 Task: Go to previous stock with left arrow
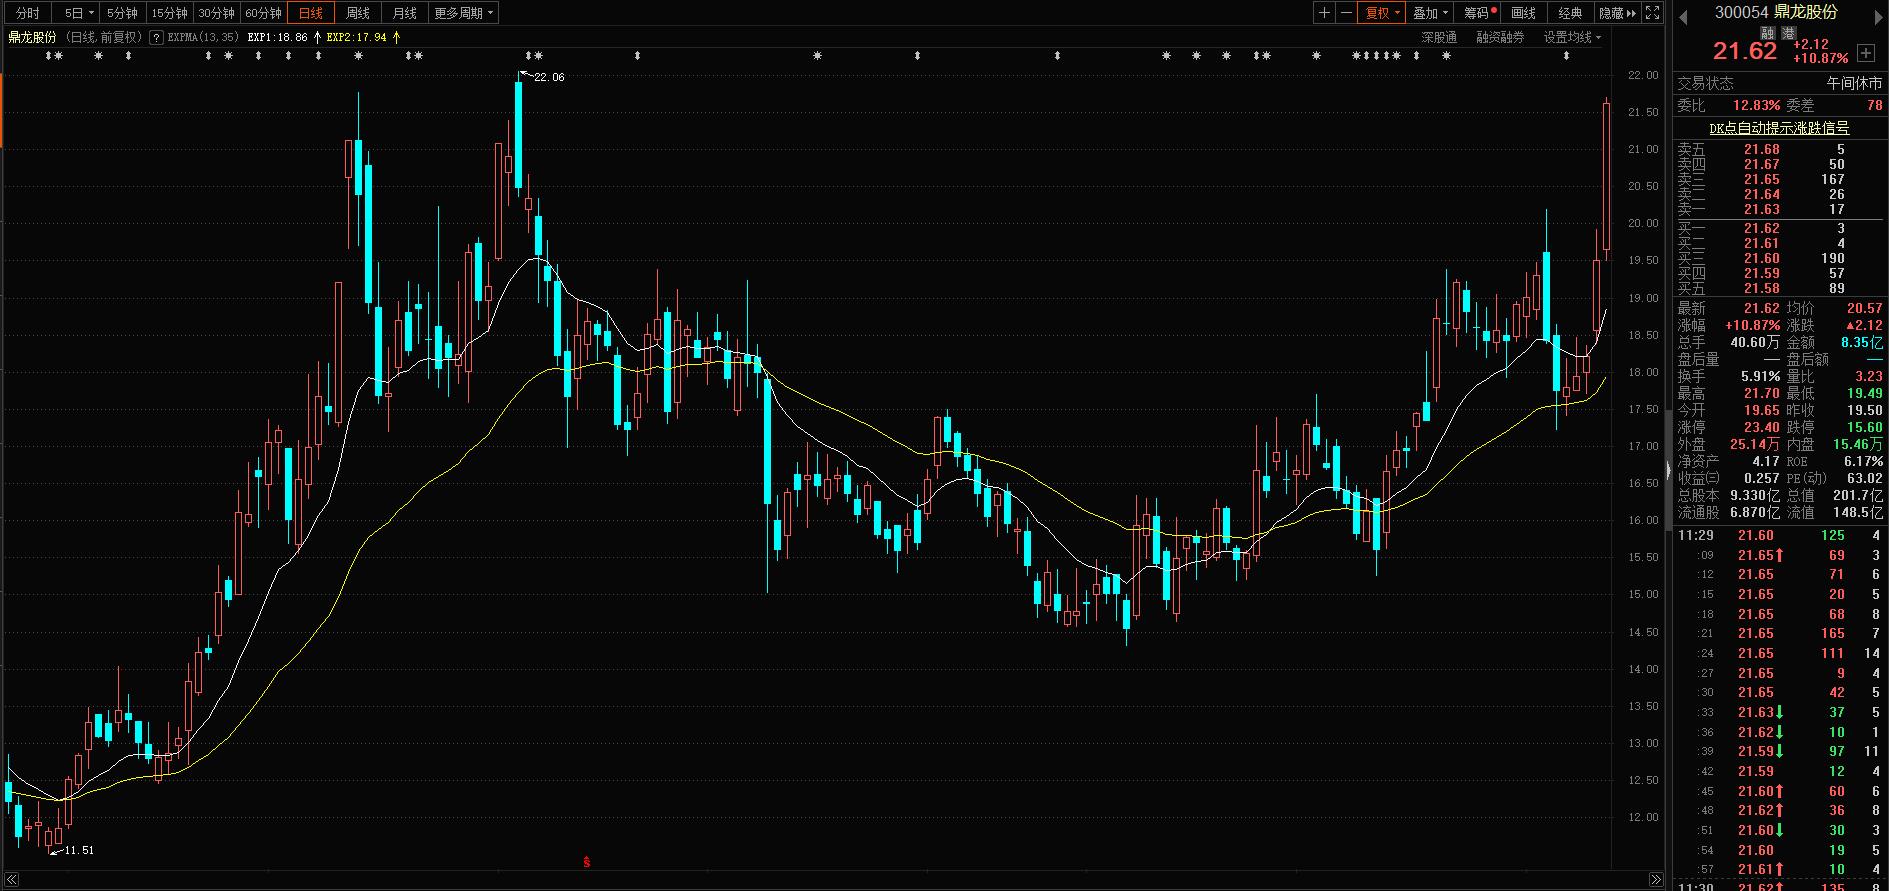tap(1683, 15)
